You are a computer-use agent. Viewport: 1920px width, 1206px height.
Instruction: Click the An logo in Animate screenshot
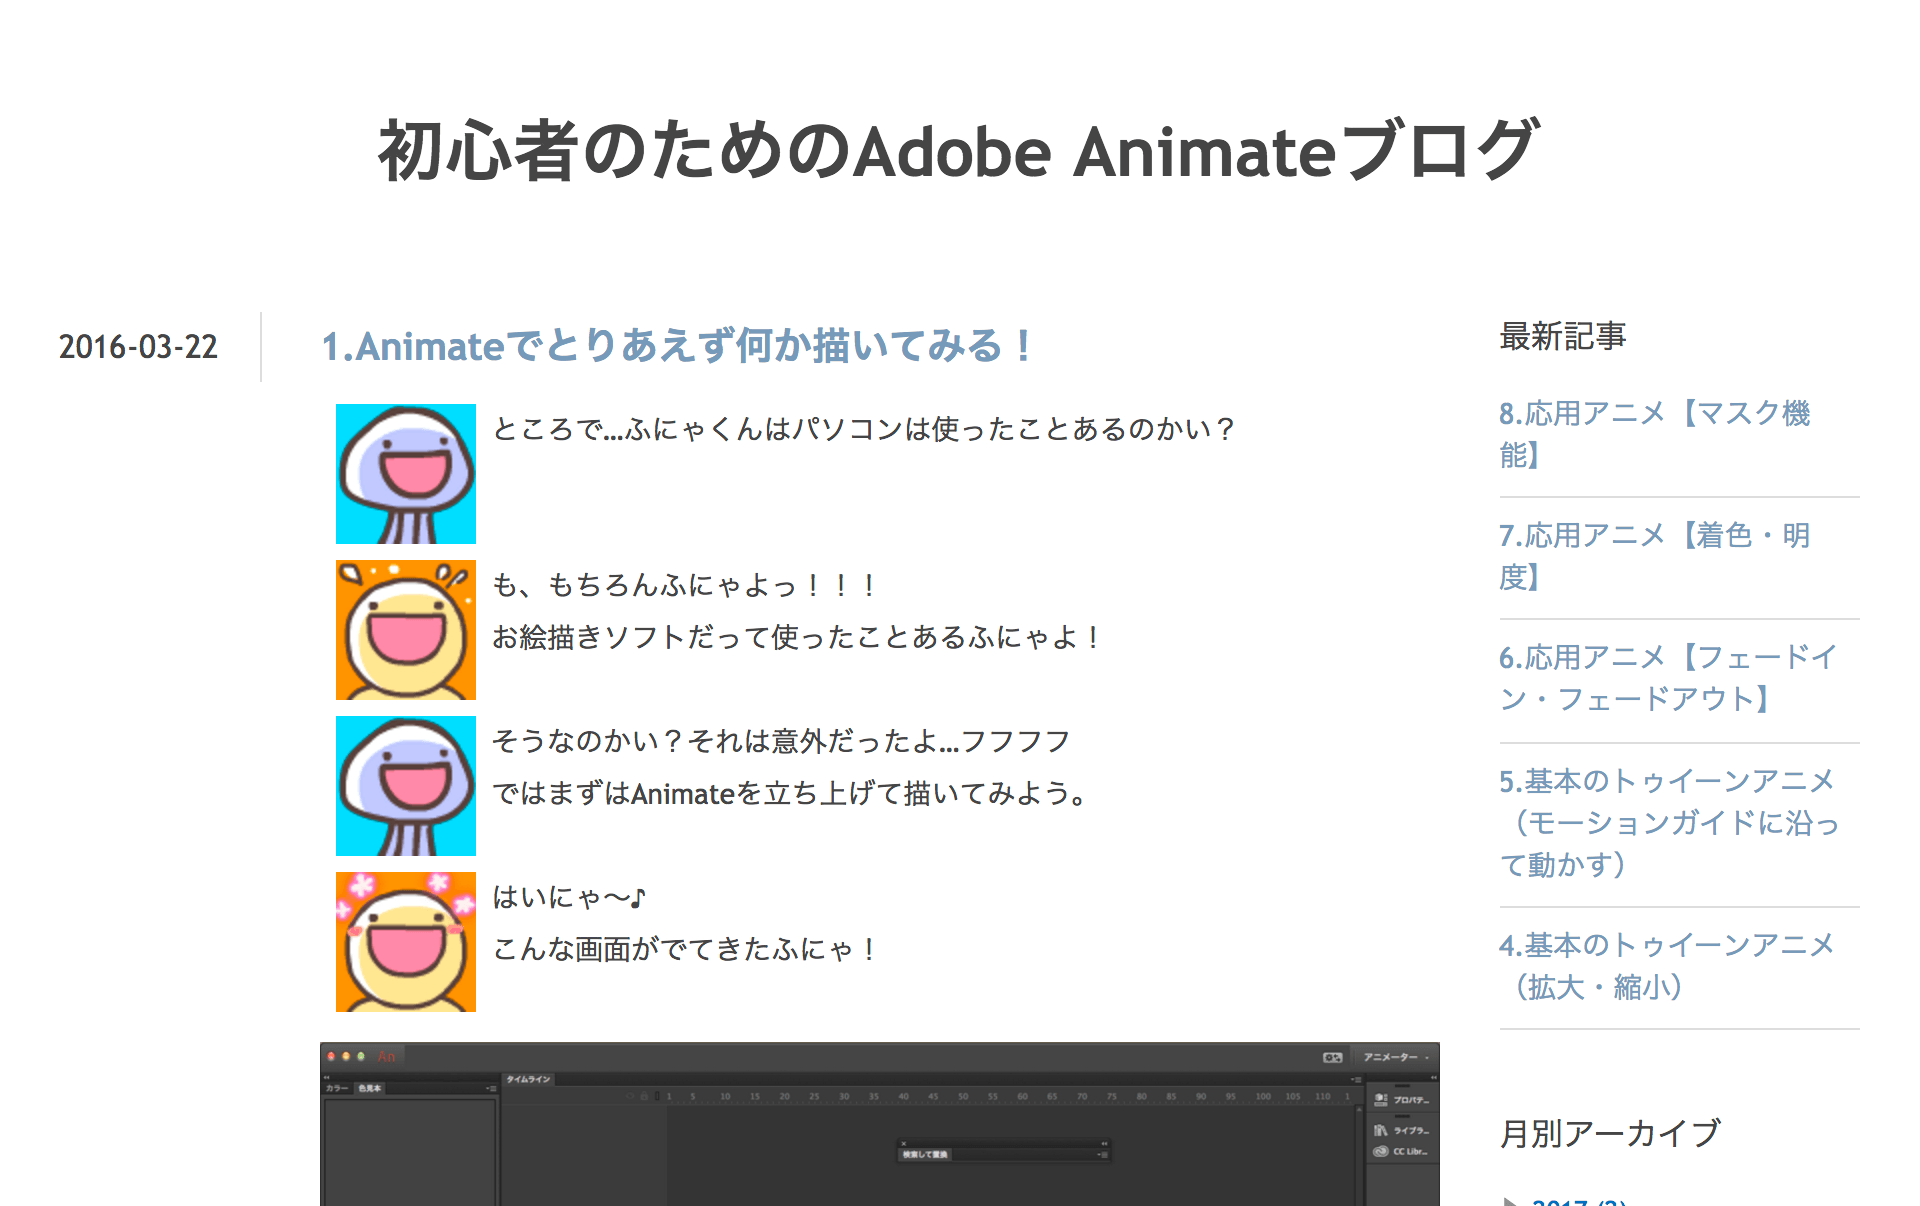click(387, 1056)
